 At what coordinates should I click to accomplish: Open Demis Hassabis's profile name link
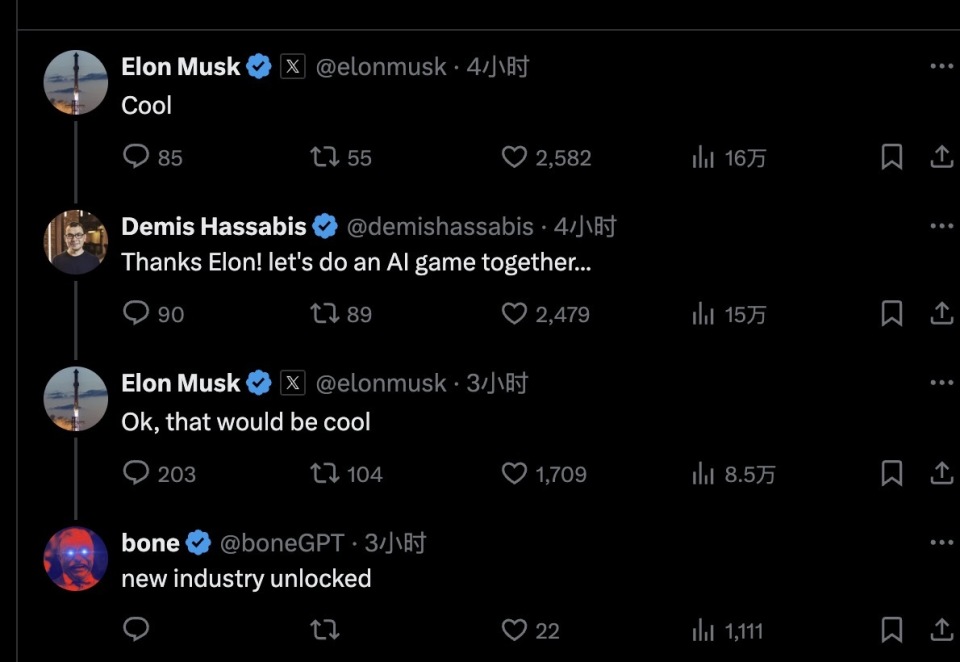coord(213,227)
